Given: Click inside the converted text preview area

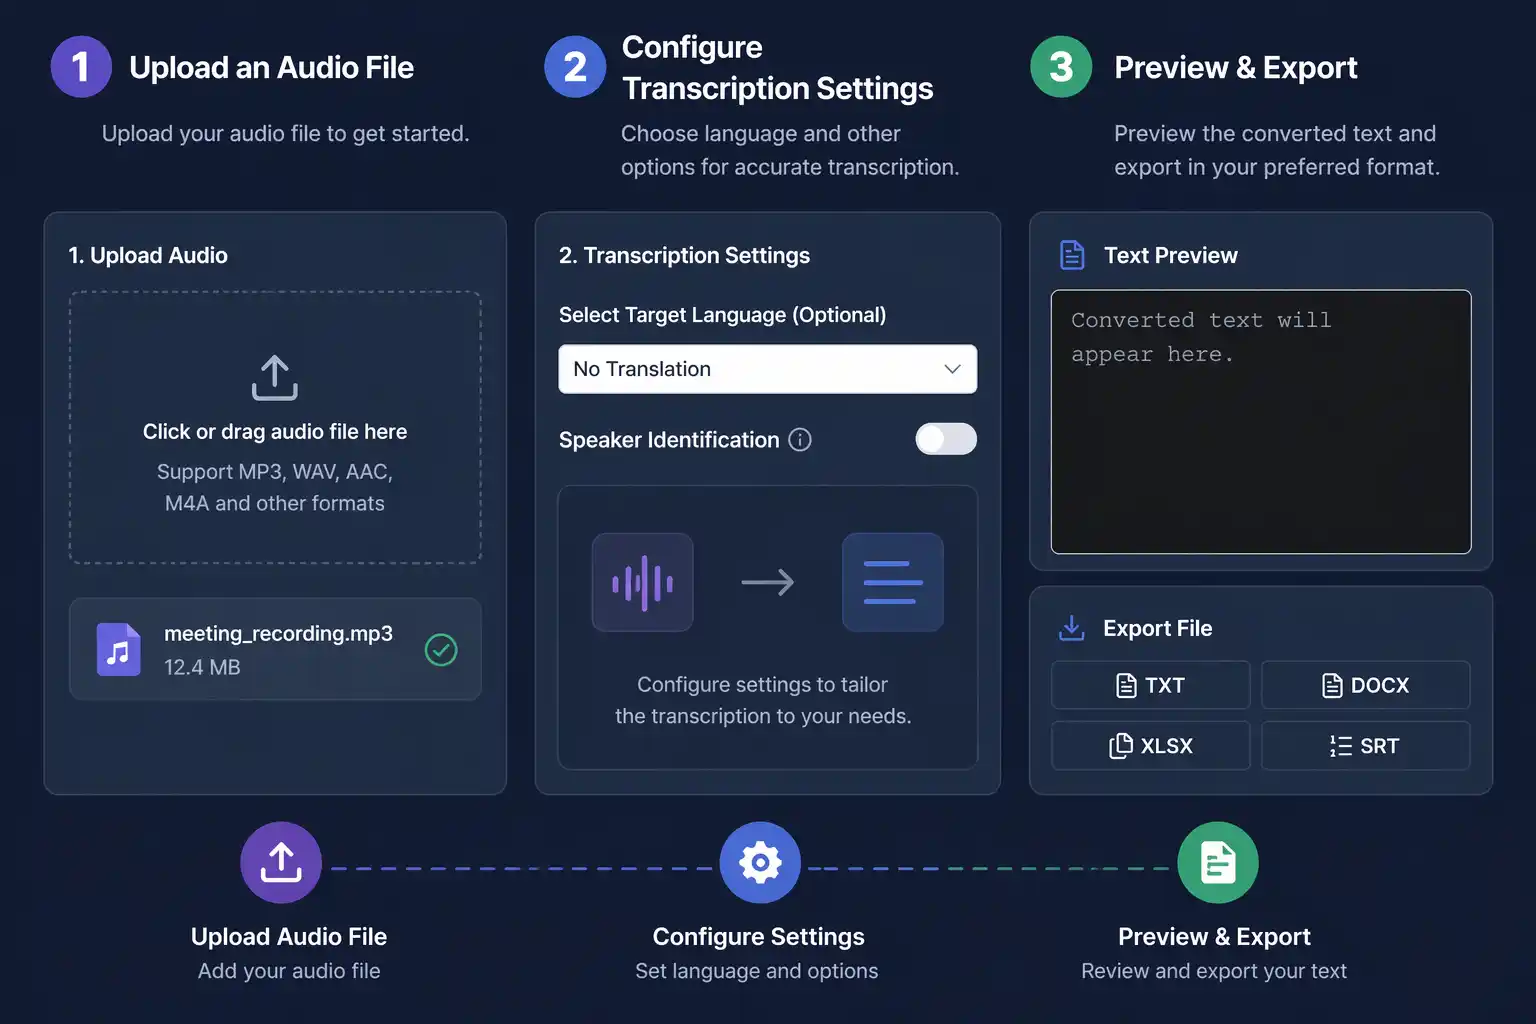Looking at the screenshot, I should [x=1260, y=440].
